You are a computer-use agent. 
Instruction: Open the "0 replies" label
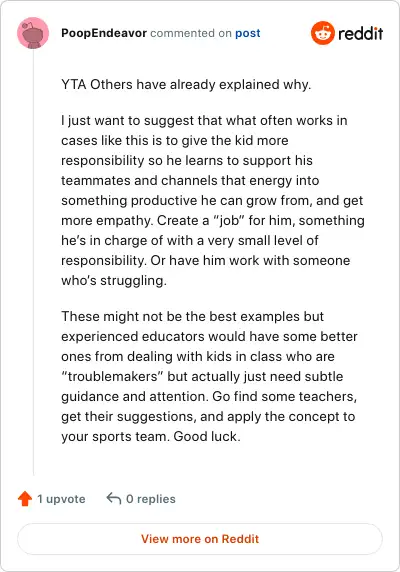151,499
